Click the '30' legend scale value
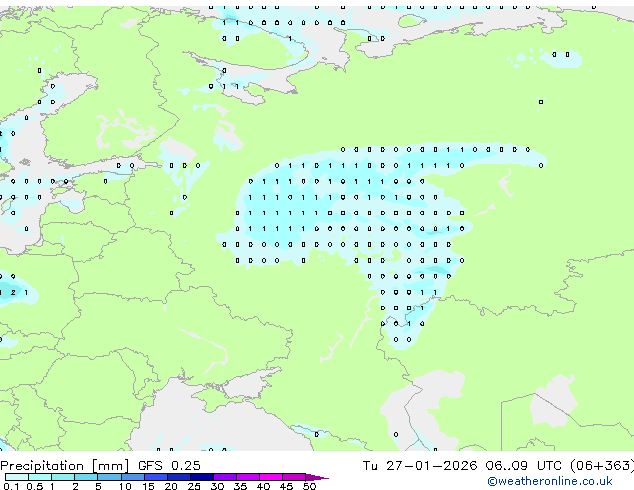Viewport: 634px width, 490px height. click(217, 486)
